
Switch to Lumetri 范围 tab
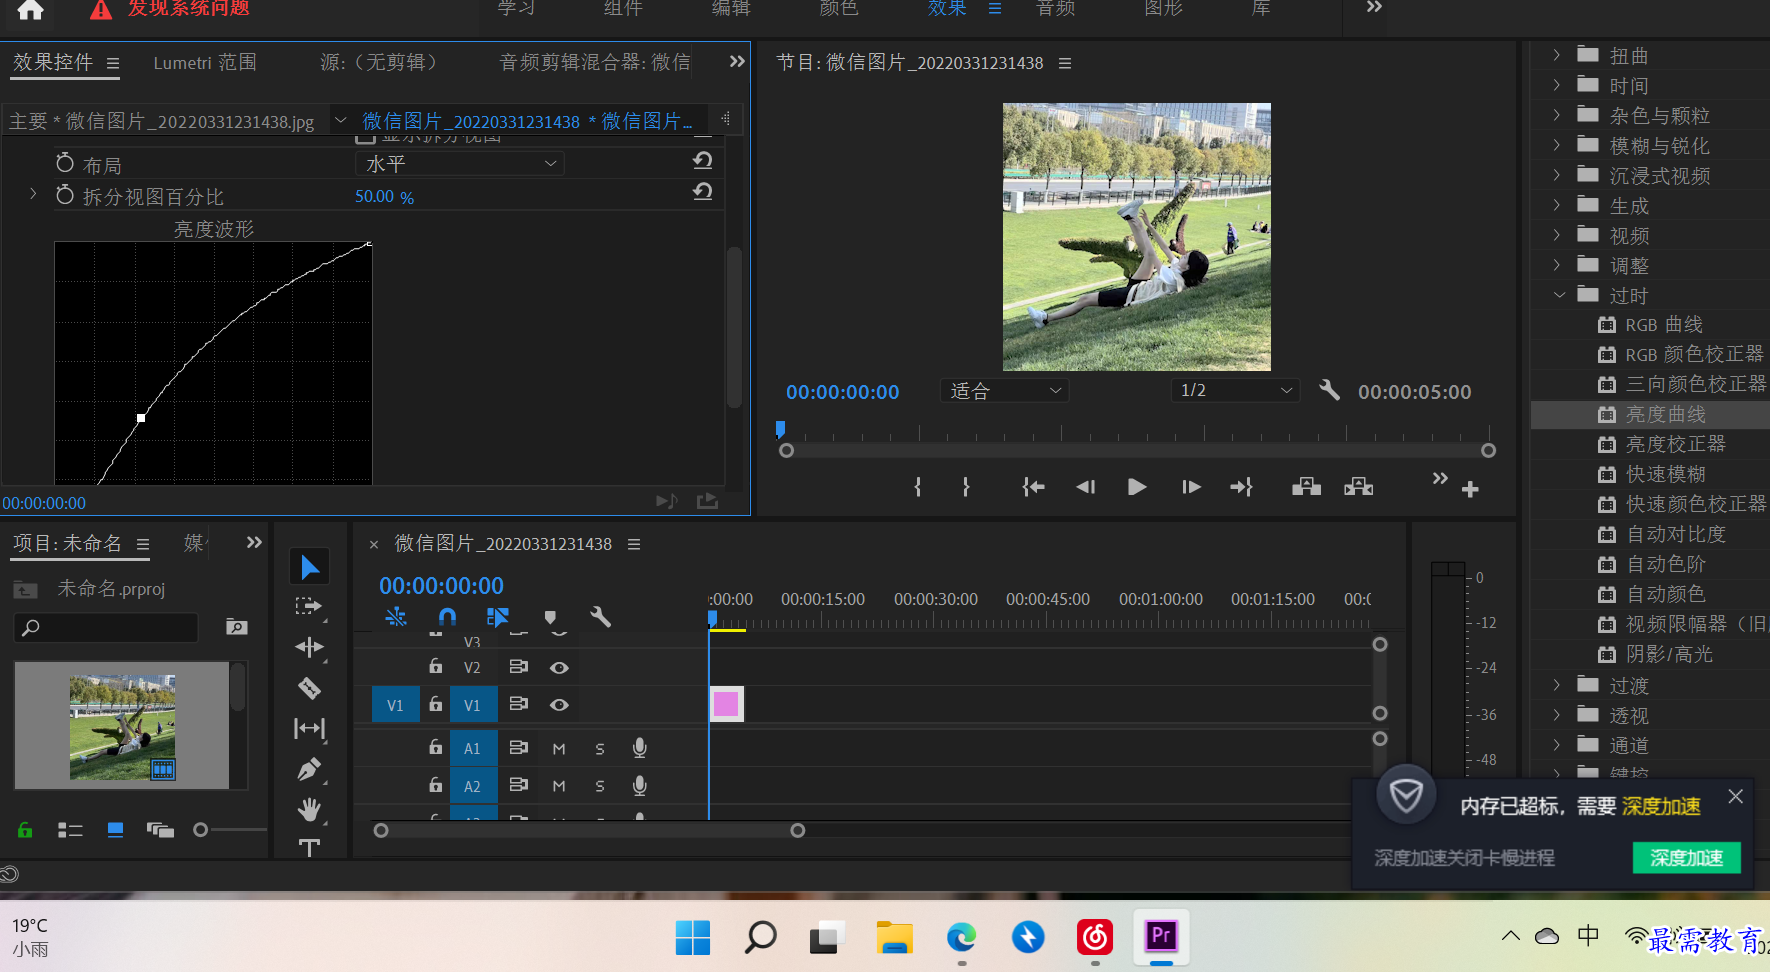coord(205,62)
